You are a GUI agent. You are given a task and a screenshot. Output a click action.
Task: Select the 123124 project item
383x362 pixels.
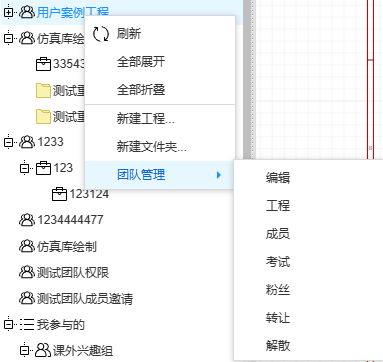[x=89, y=194]
